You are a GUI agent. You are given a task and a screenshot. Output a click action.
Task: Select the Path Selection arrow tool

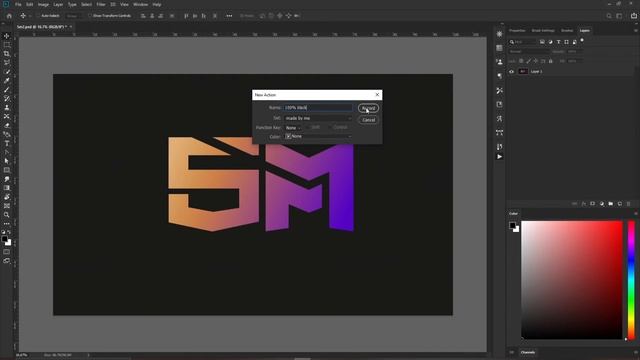point(7,161)
